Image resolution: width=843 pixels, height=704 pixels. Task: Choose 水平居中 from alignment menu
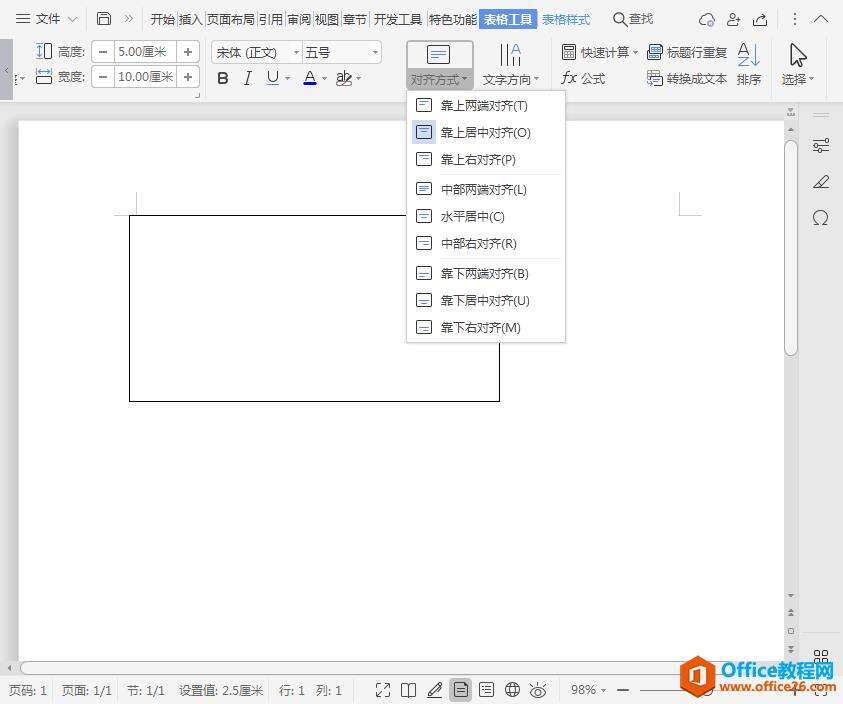click(x=472, y=216)
